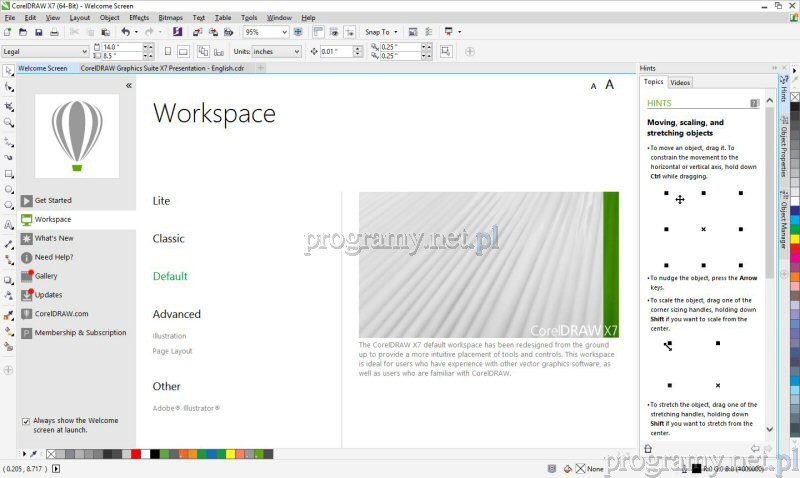Switch to the Videos tab in Hints

(x=680, y=82)
